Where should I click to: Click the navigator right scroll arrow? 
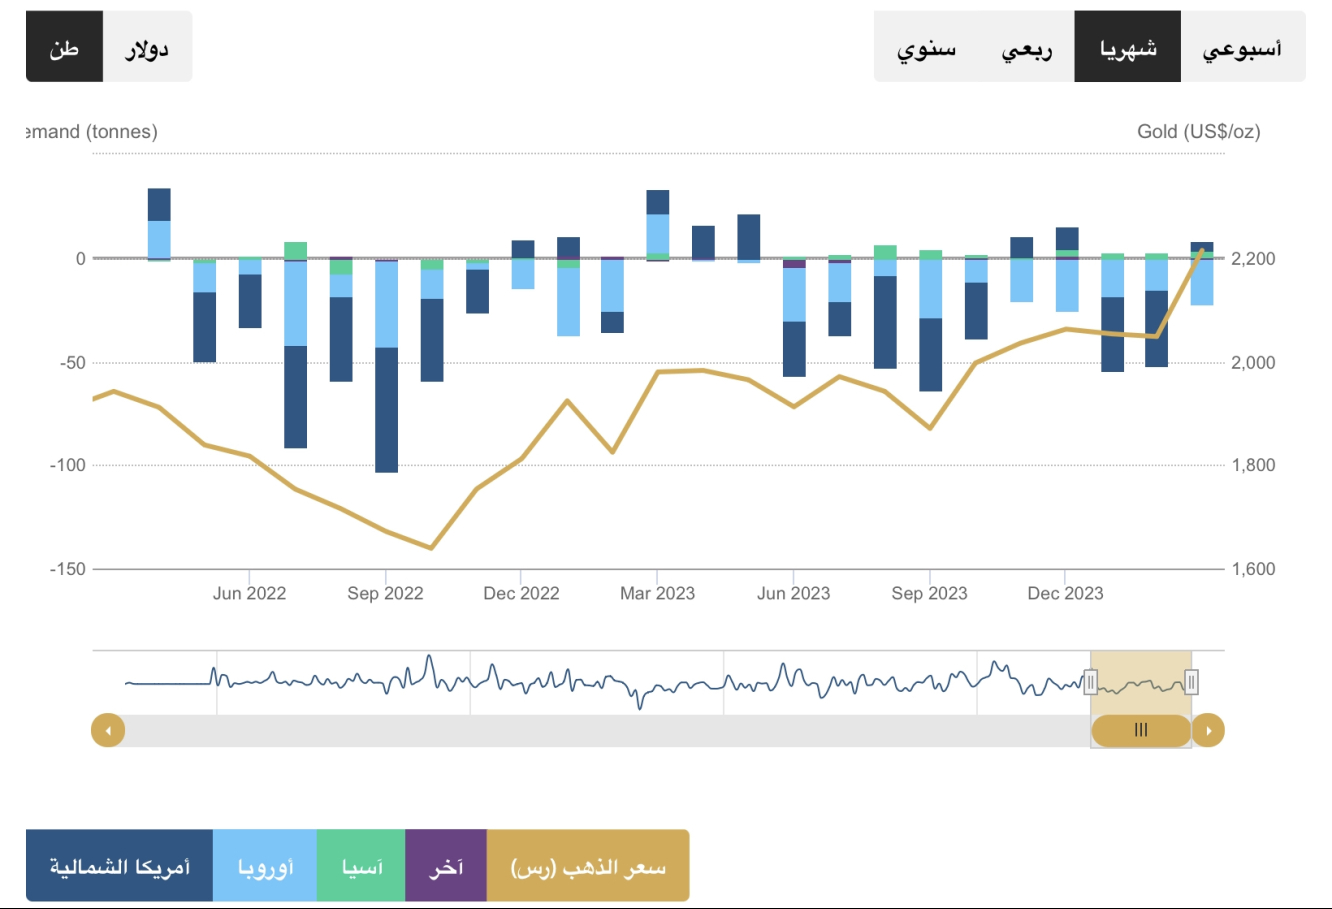[x=1208, y=731]
